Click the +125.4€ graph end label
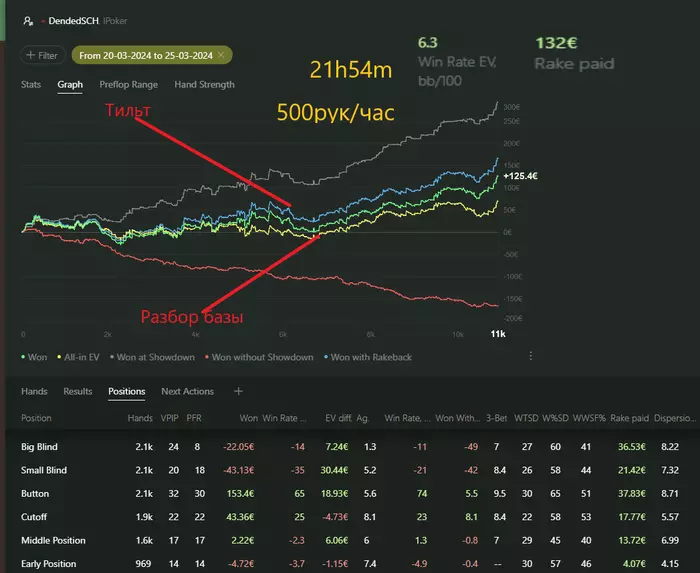 pyautogui.click(x=521, y=176)
